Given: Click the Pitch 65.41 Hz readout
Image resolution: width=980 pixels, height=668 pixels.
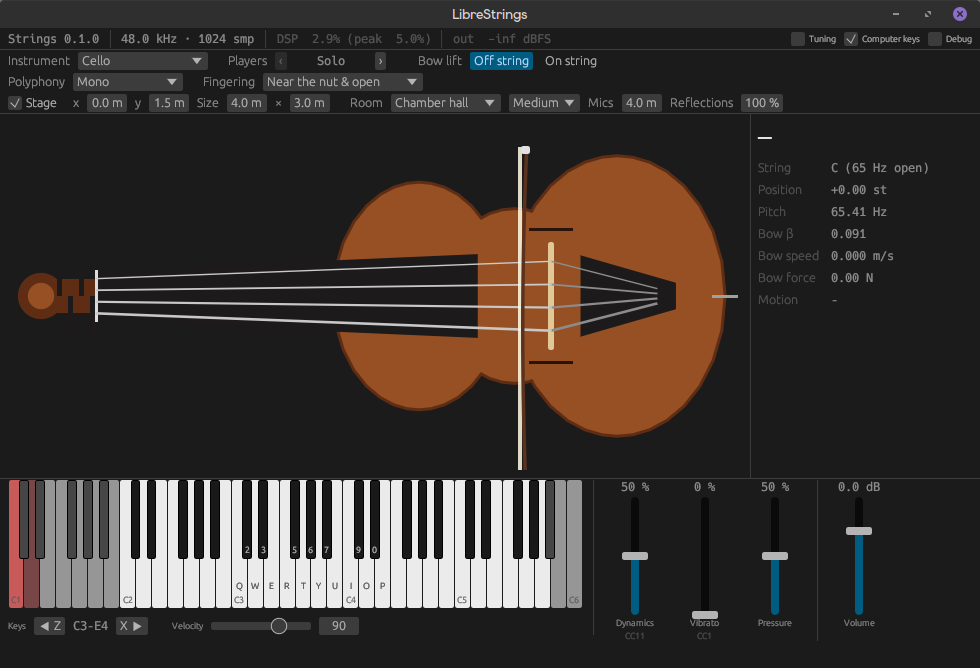Looking at the screenshot, I should point(858,212).
